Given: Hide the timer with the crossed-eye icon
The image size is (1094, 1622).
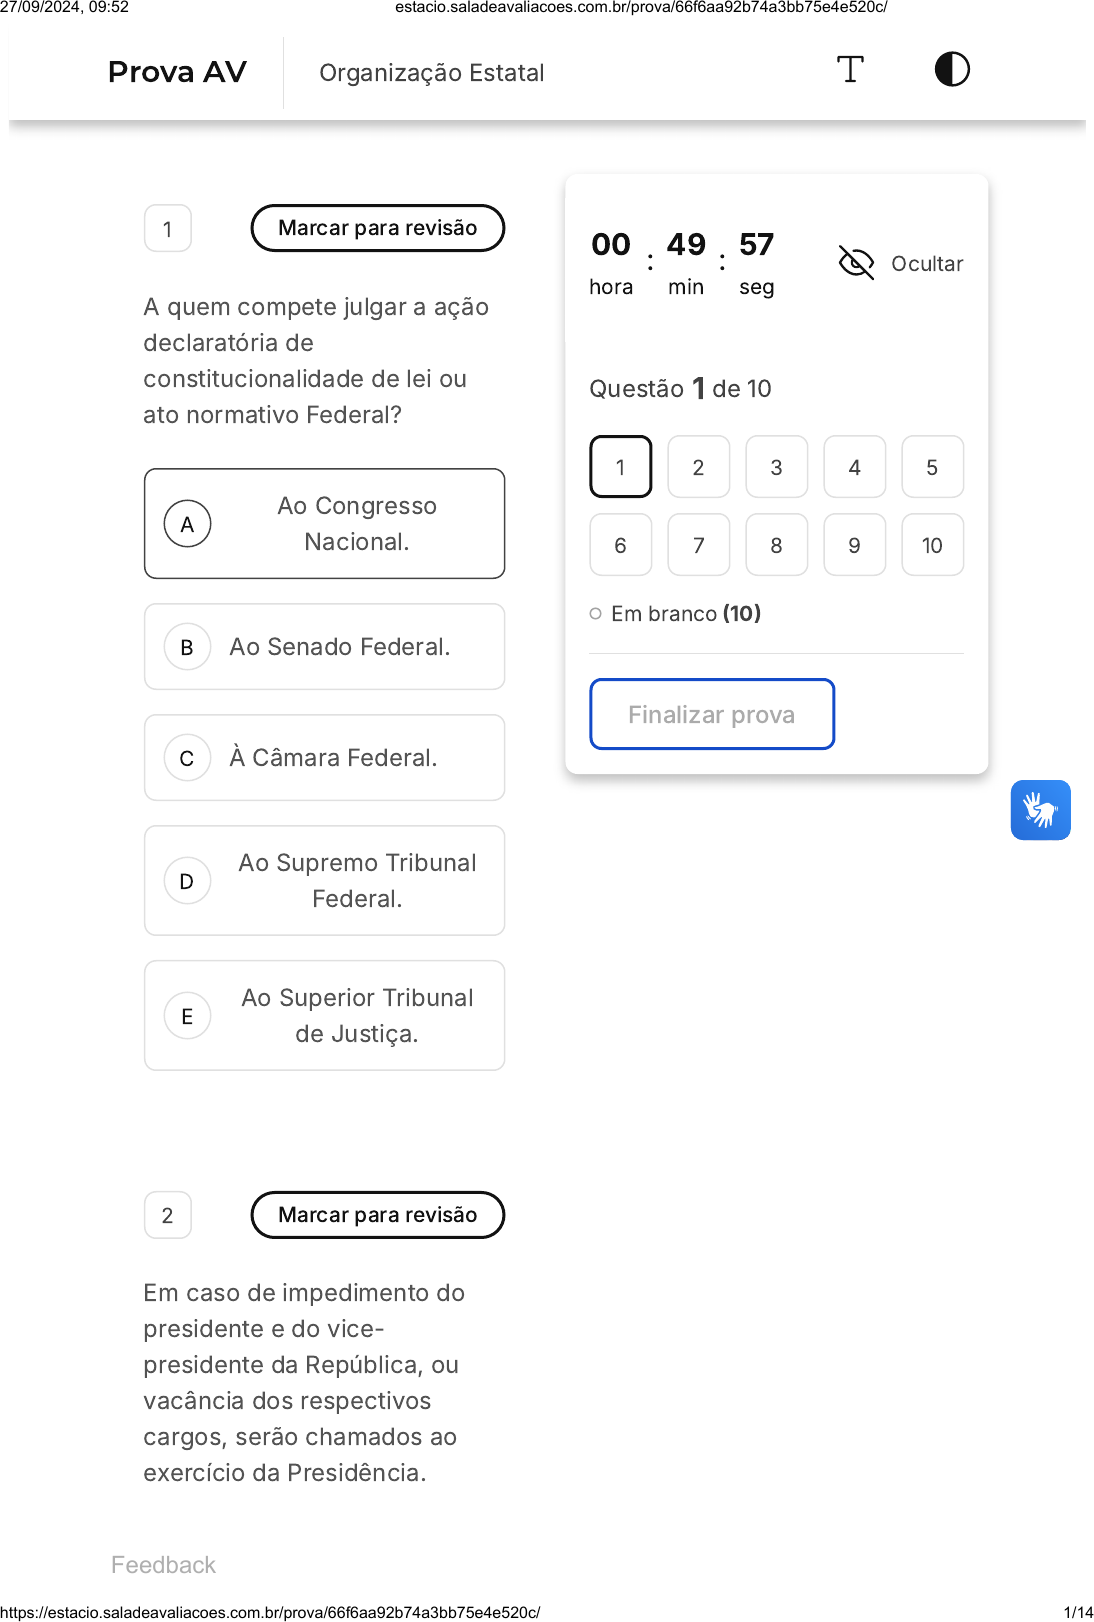Looking at the screenshot, I should point(856,263).
